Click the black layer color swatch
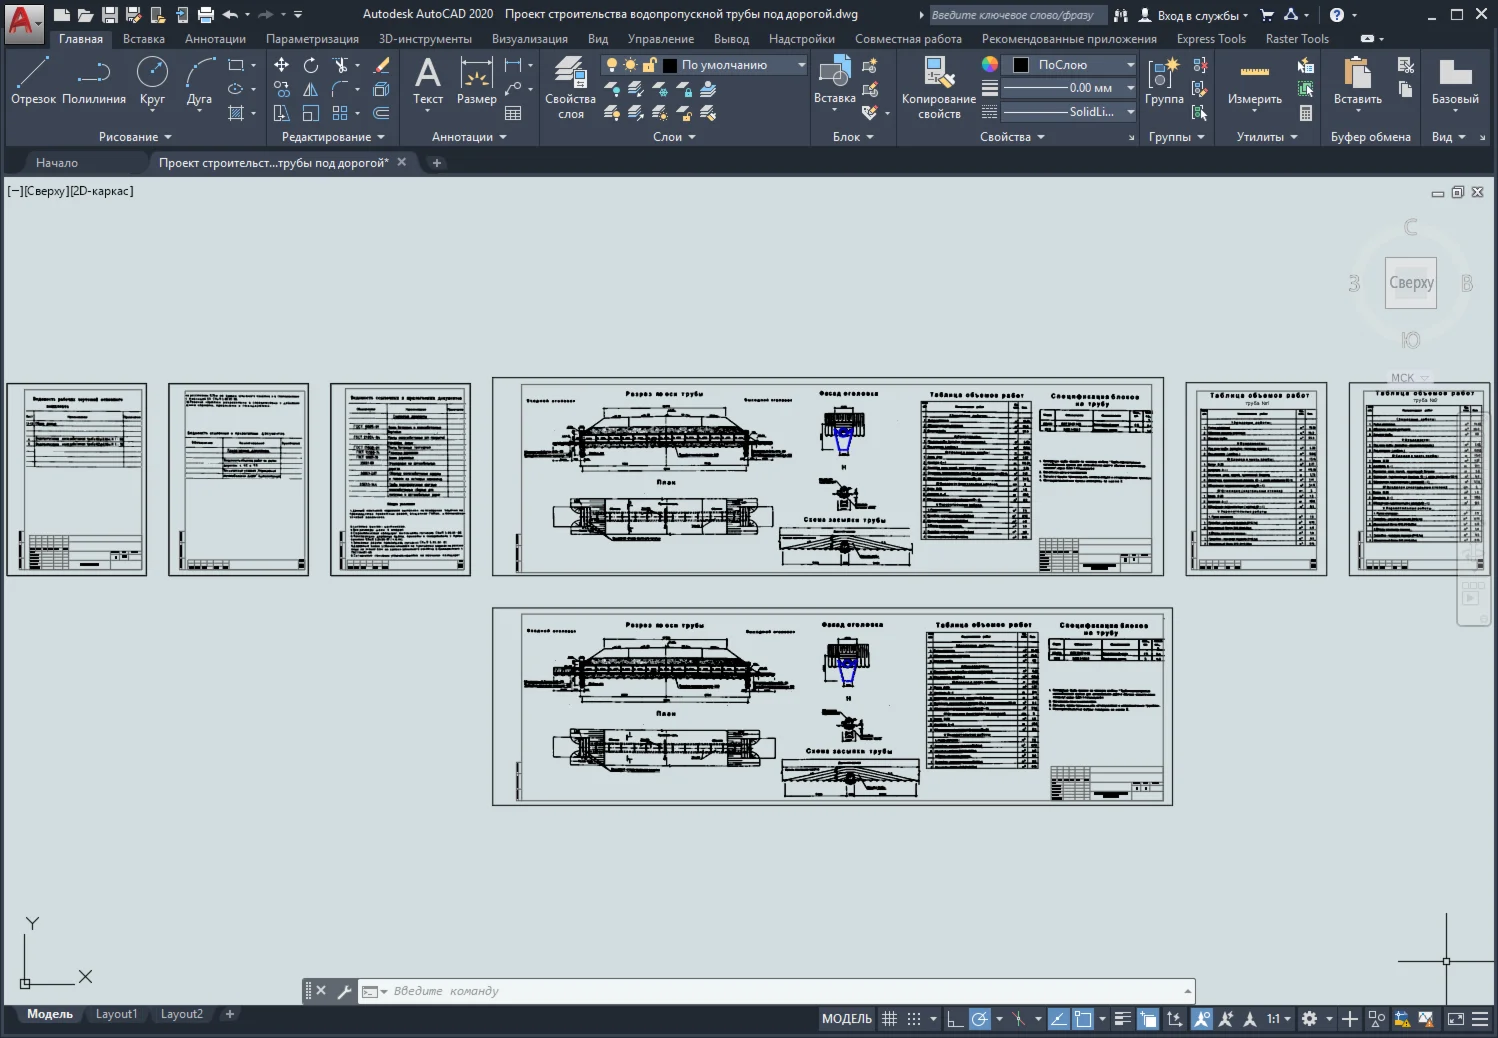 670,65
